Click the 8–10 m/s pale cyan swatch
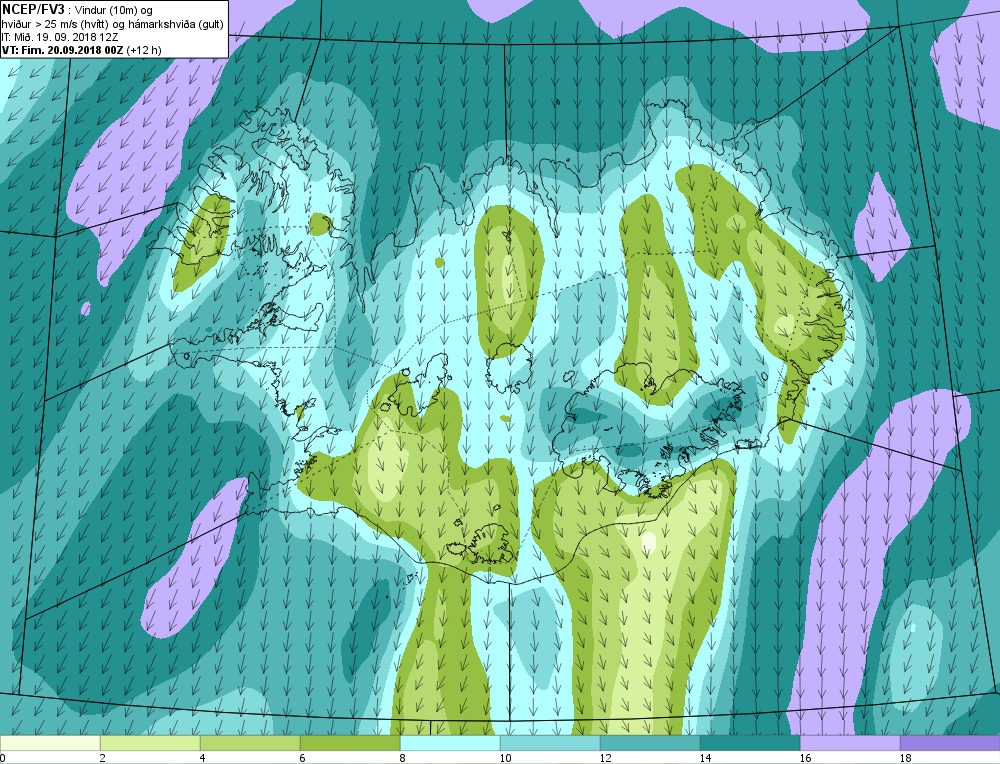This screenshot has width=1000, height=764. click(450, 743)
